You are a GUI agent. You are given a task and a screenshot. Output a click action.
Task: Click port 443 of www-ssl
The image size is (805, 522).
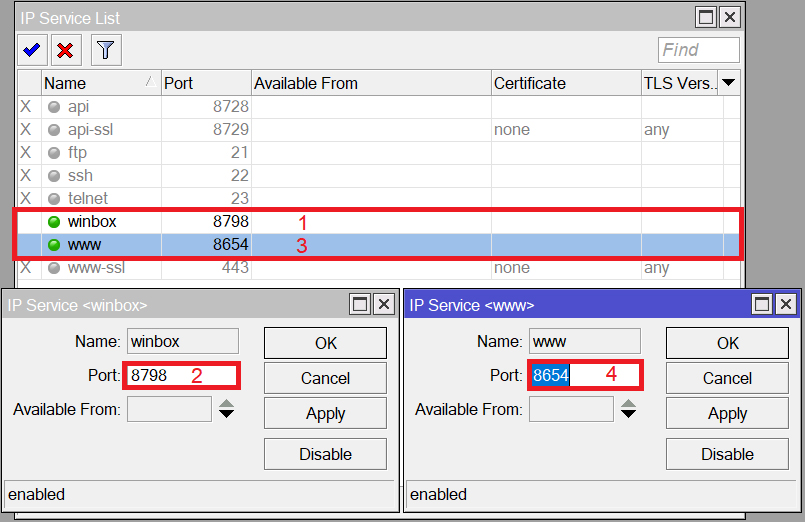pos(235,268)
